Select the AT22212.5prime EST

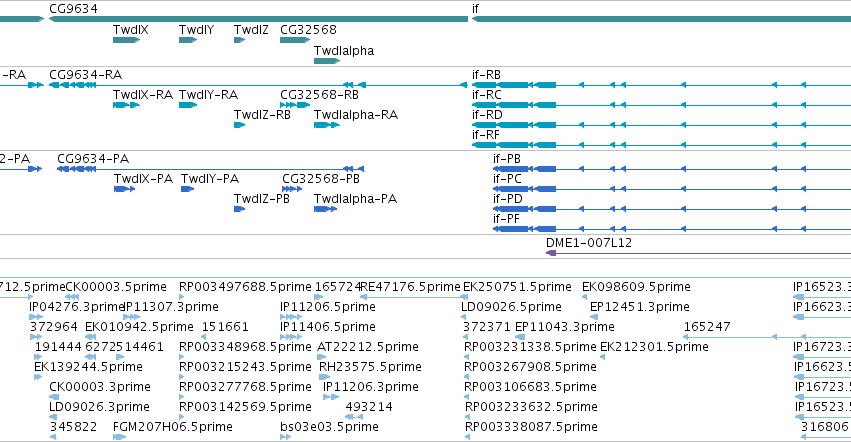pyautogui.click(x=322, y=357)
